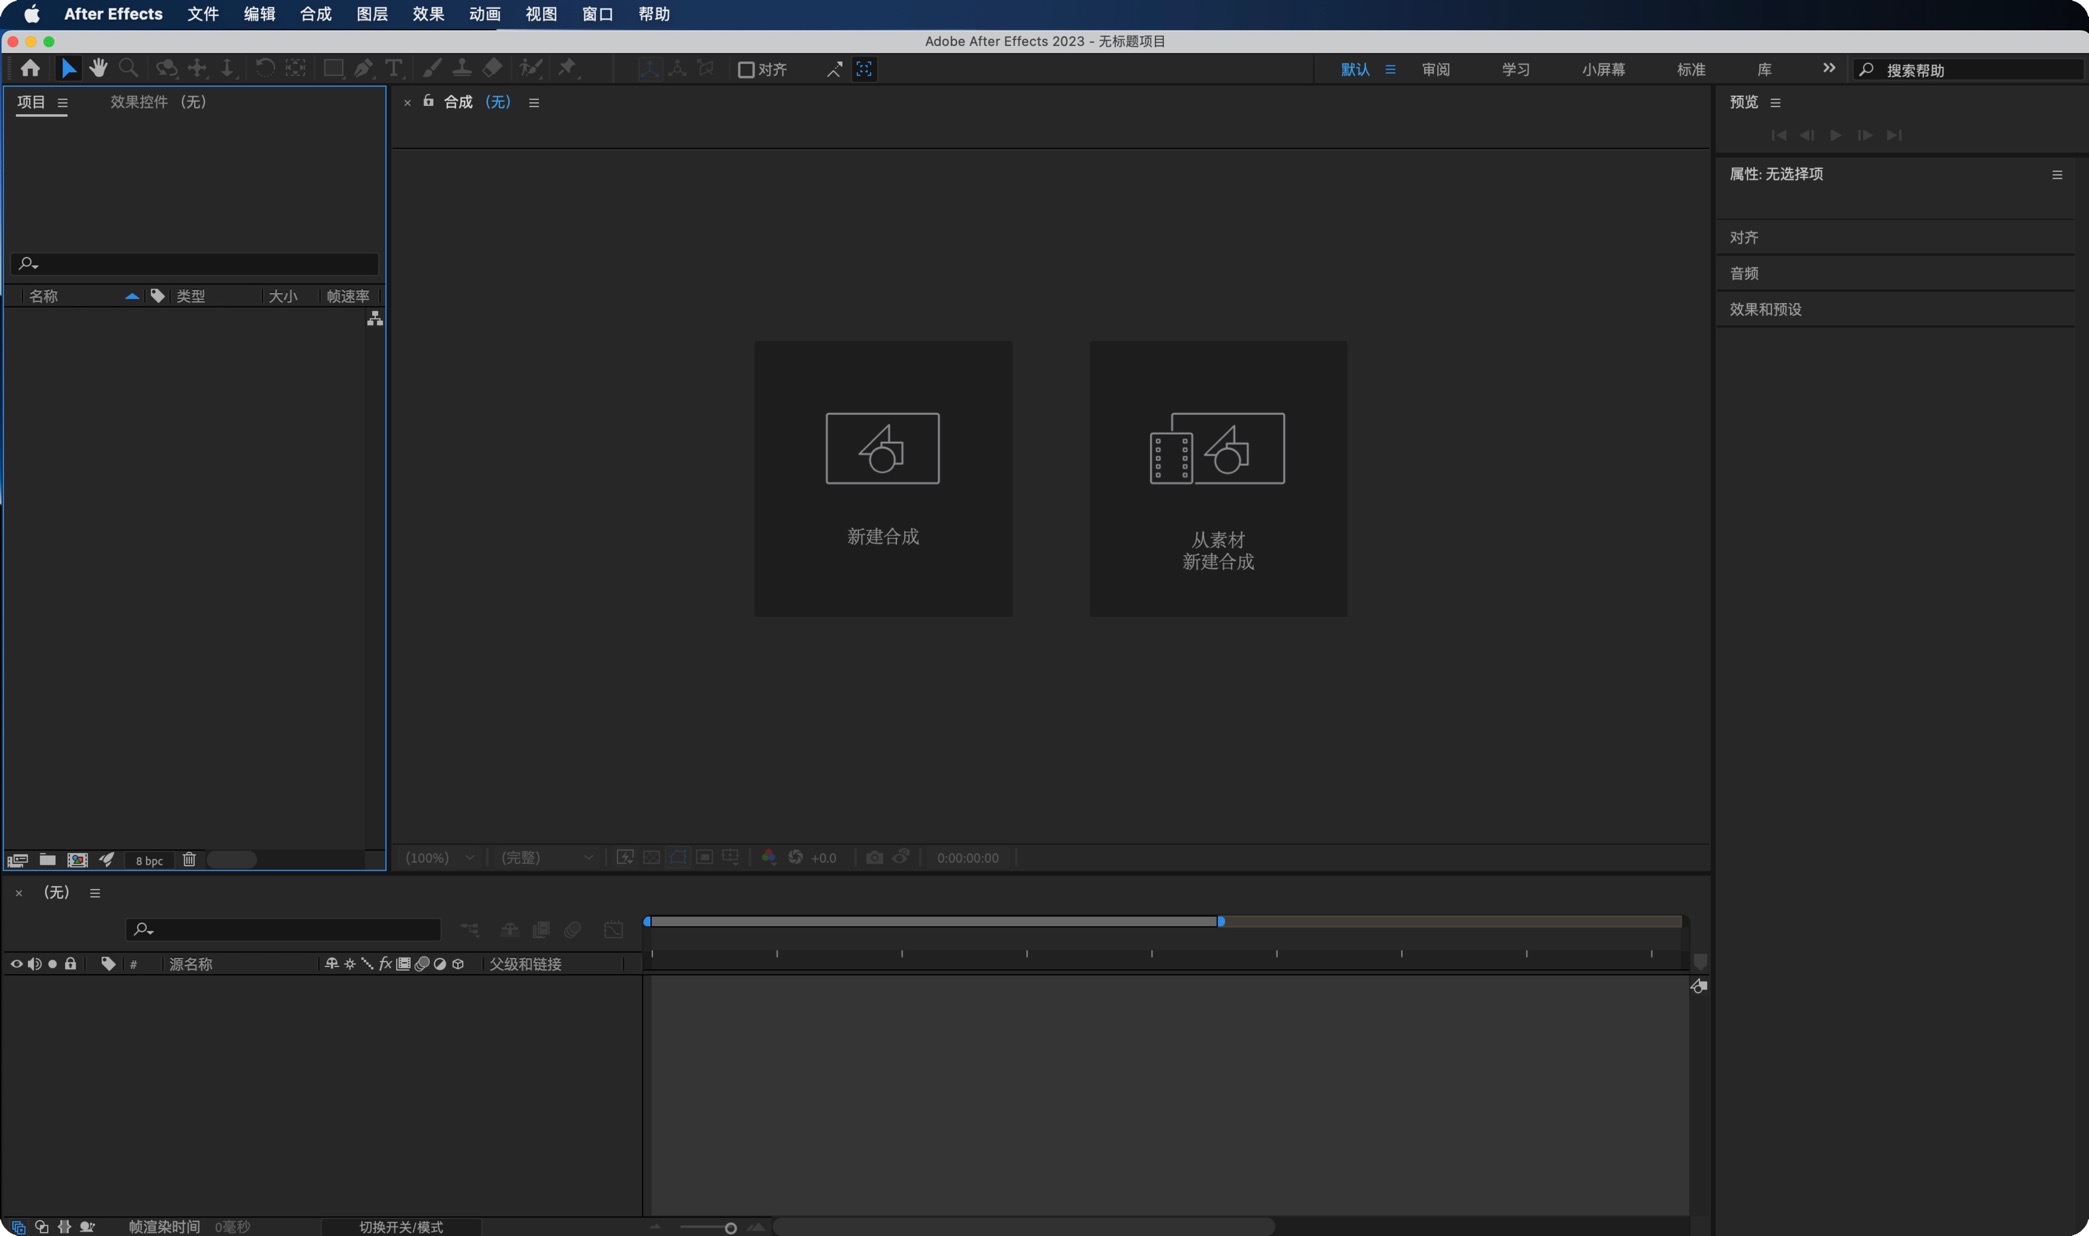Expand the 效果和预设 panel

pos(1764,309)
